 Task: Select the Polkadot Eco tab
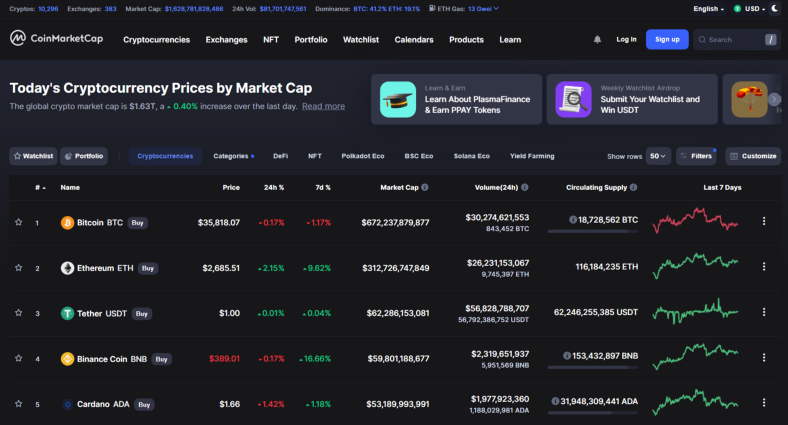pos(363,156)
